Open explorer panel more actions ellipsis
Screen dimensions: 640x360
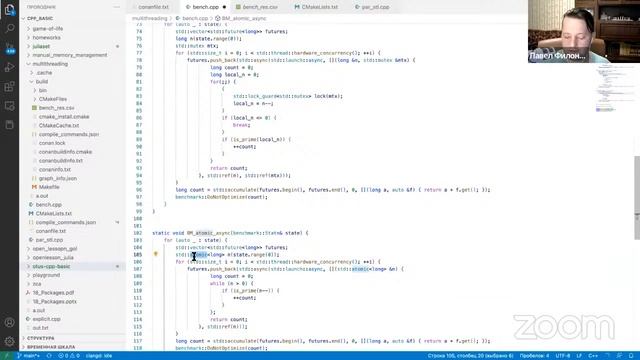pos(117,7)
